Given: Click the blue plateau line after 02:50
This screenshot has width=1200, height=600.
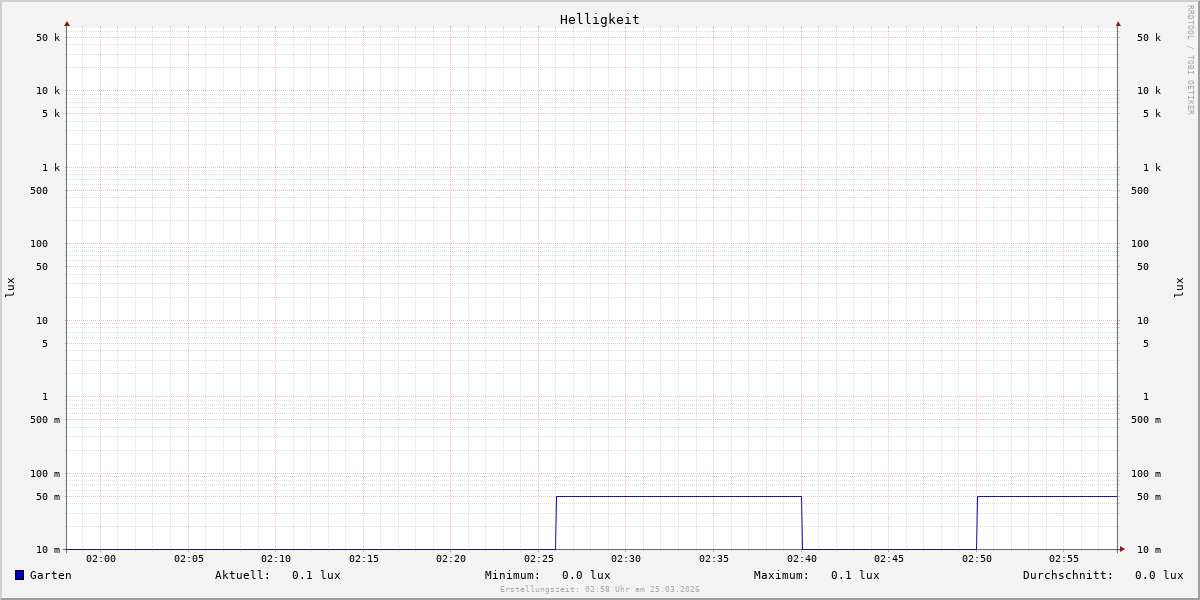Looking at the screenshot, I should click(1047, 496).
